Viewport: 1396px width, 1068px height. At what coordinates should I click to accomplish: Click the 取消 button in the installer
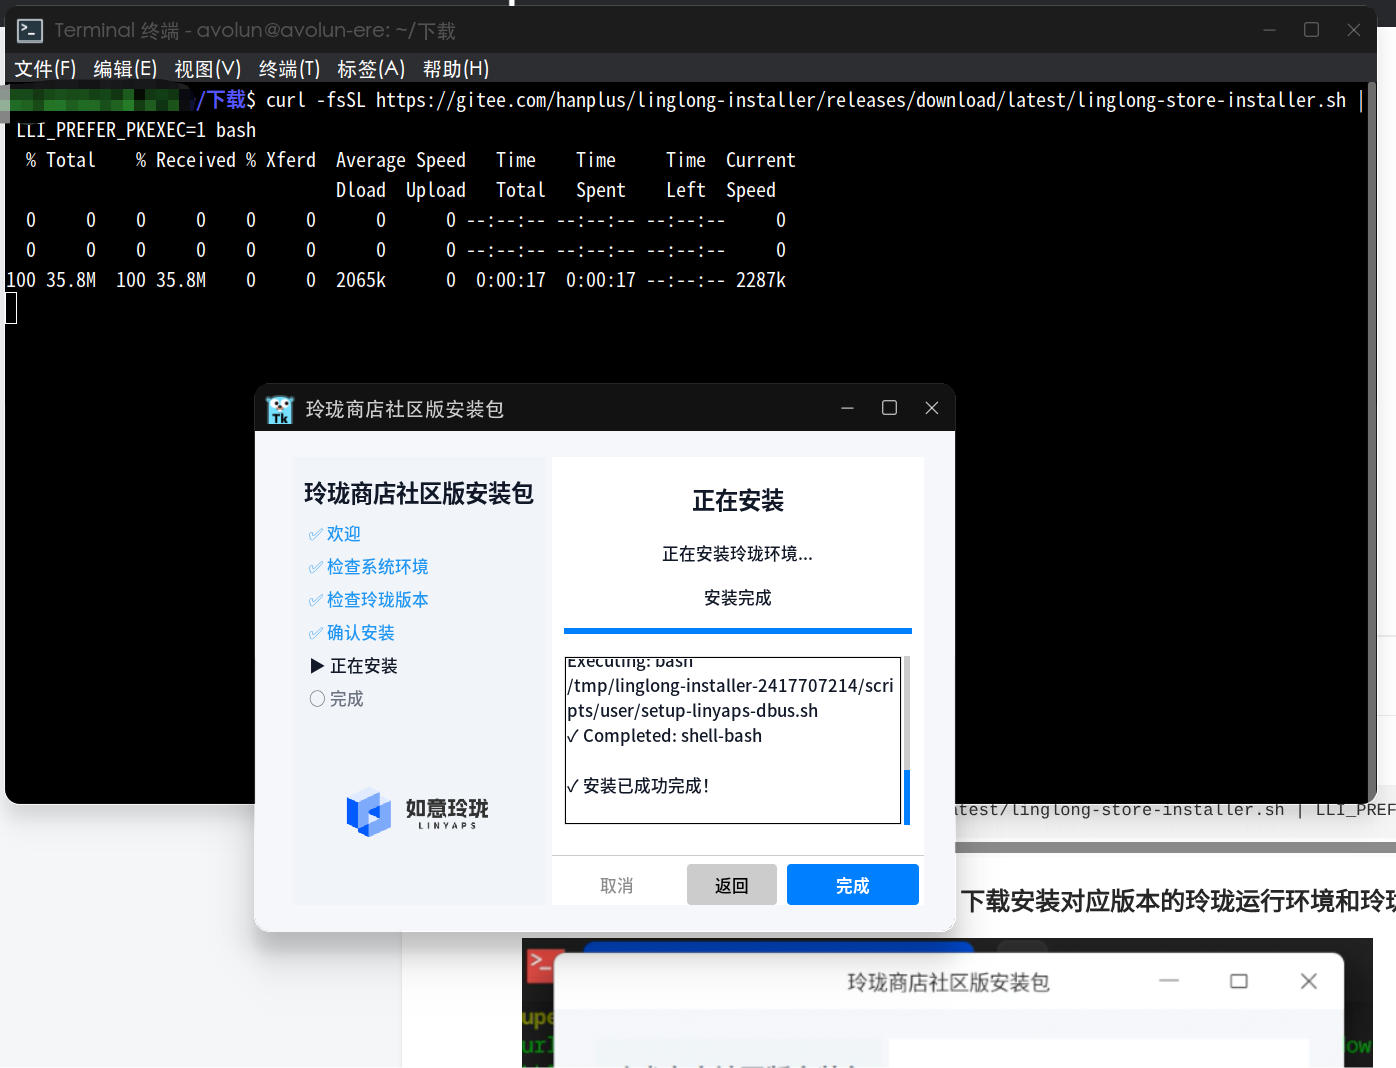(x=617, y=885)
